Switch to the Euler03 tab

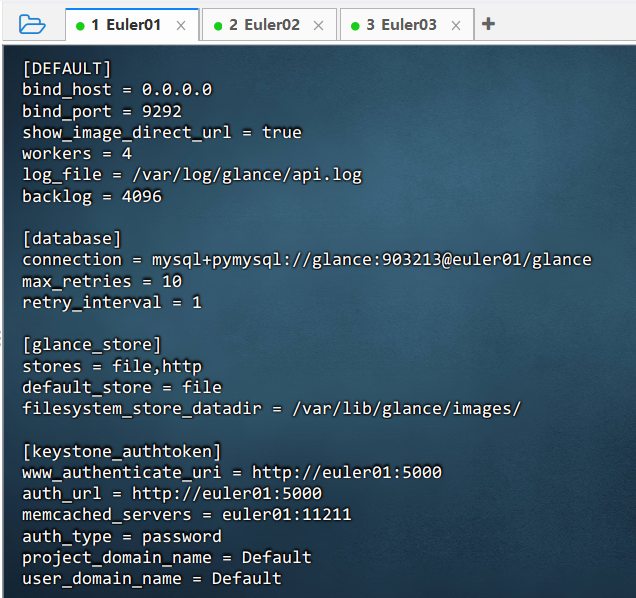407,25
